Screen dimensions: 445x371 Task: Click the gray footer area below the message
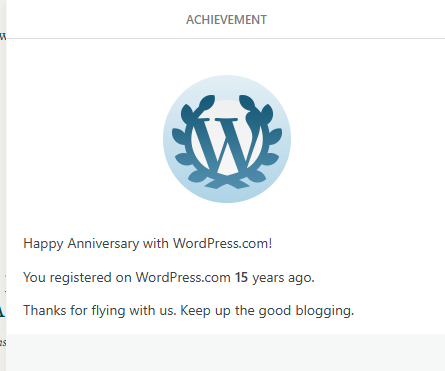coord(226,352)
